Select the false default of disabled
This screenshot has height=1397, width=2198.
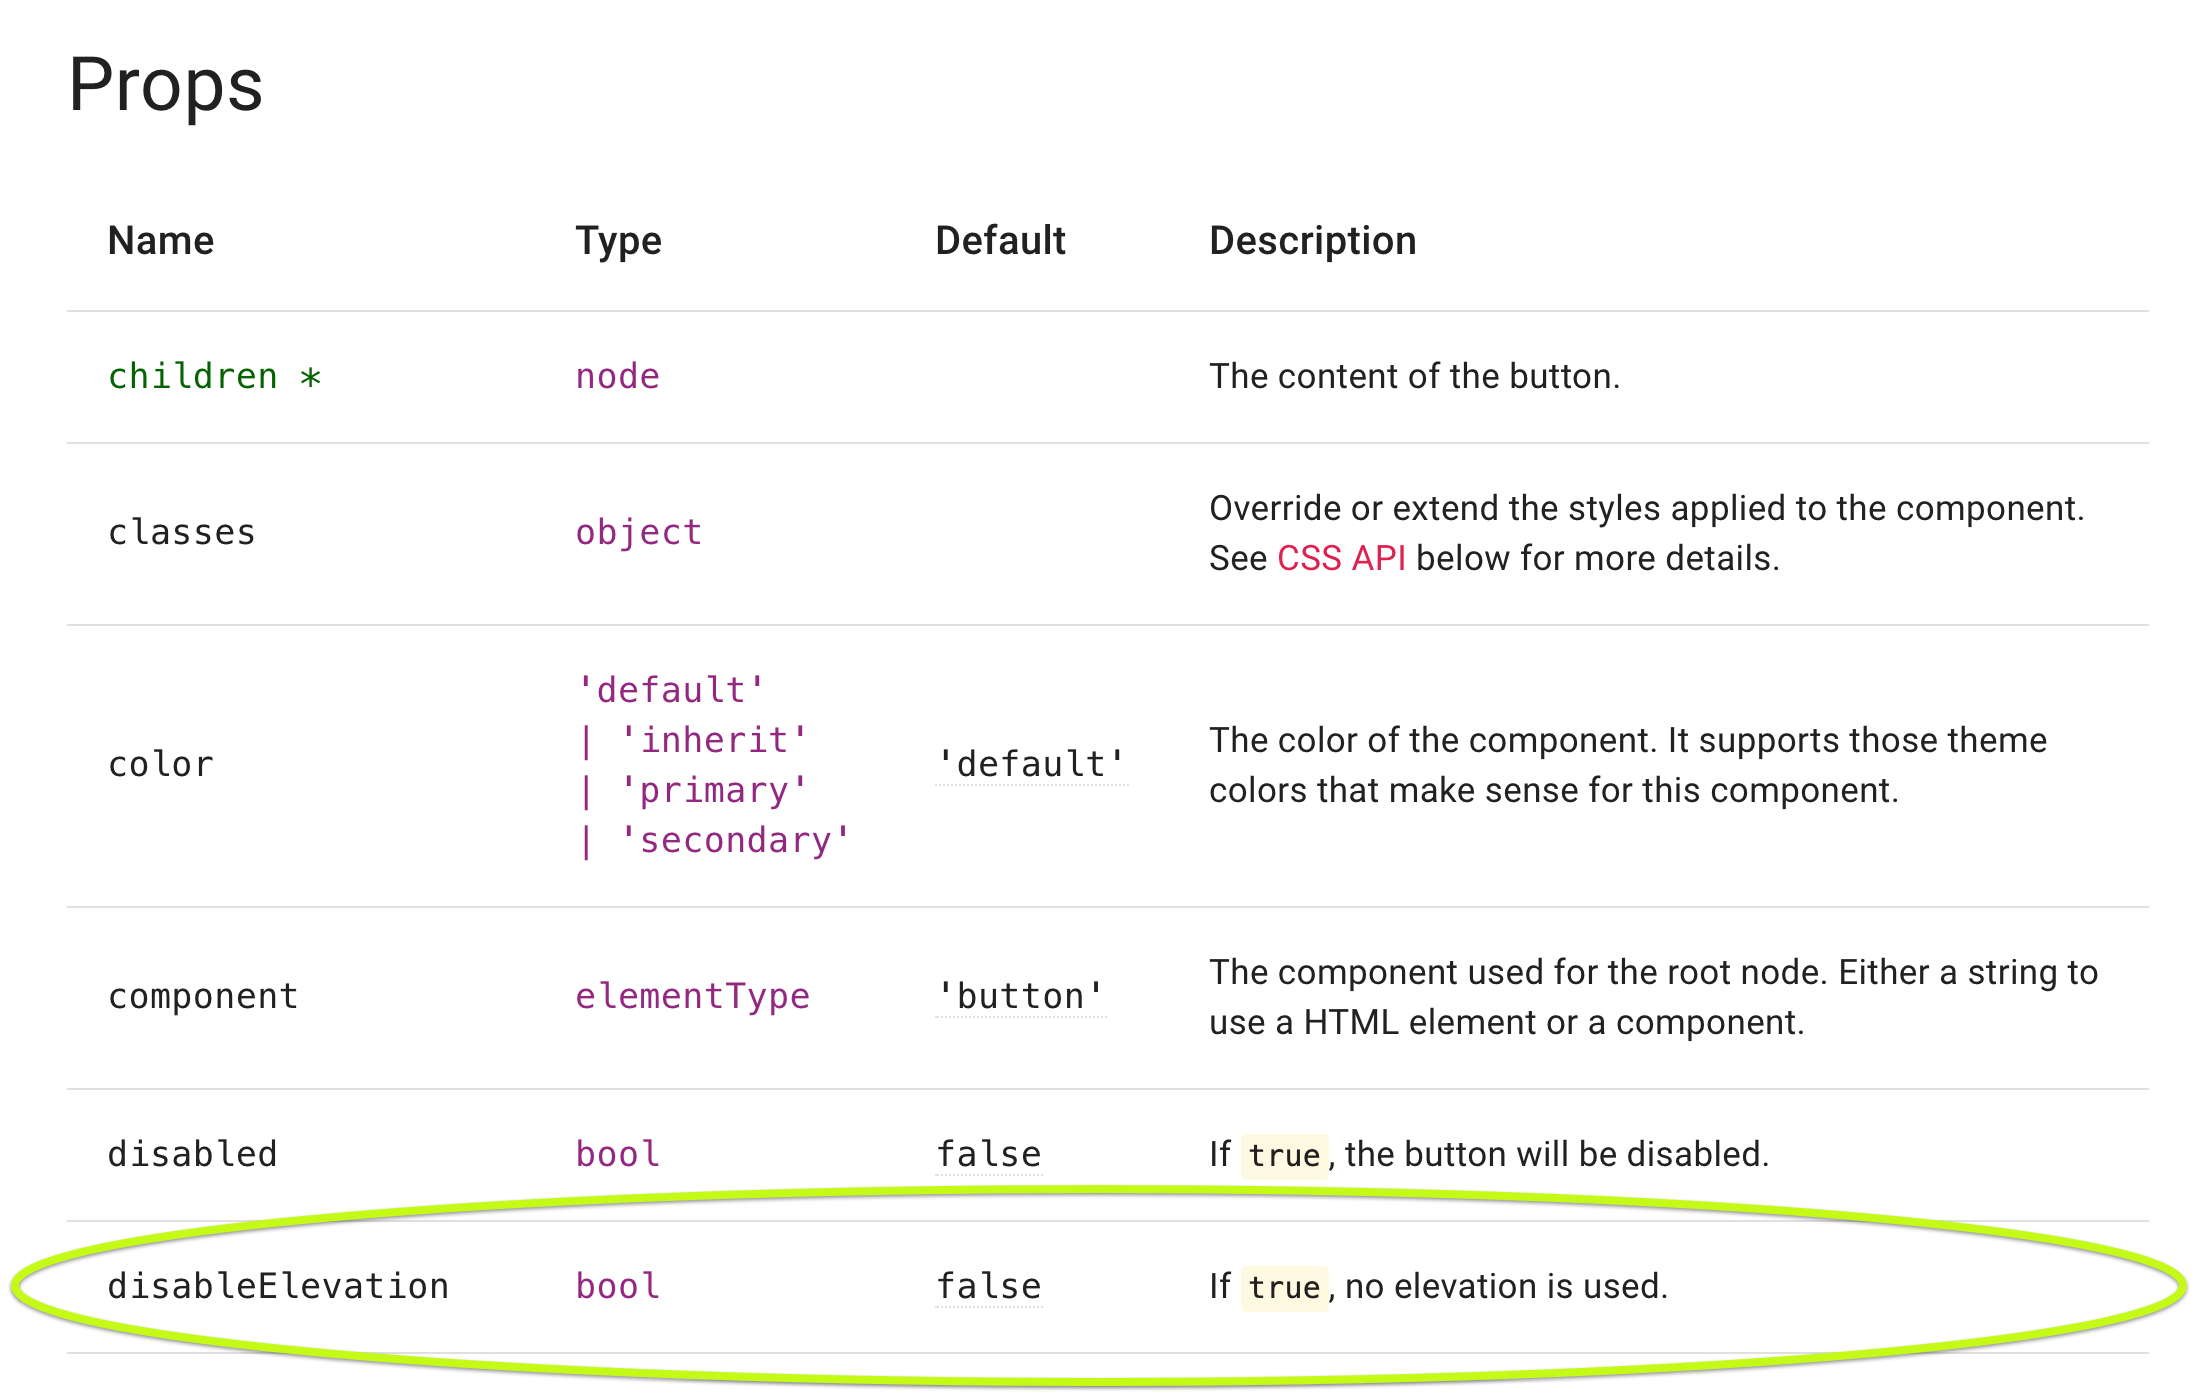click(988, 1153)
